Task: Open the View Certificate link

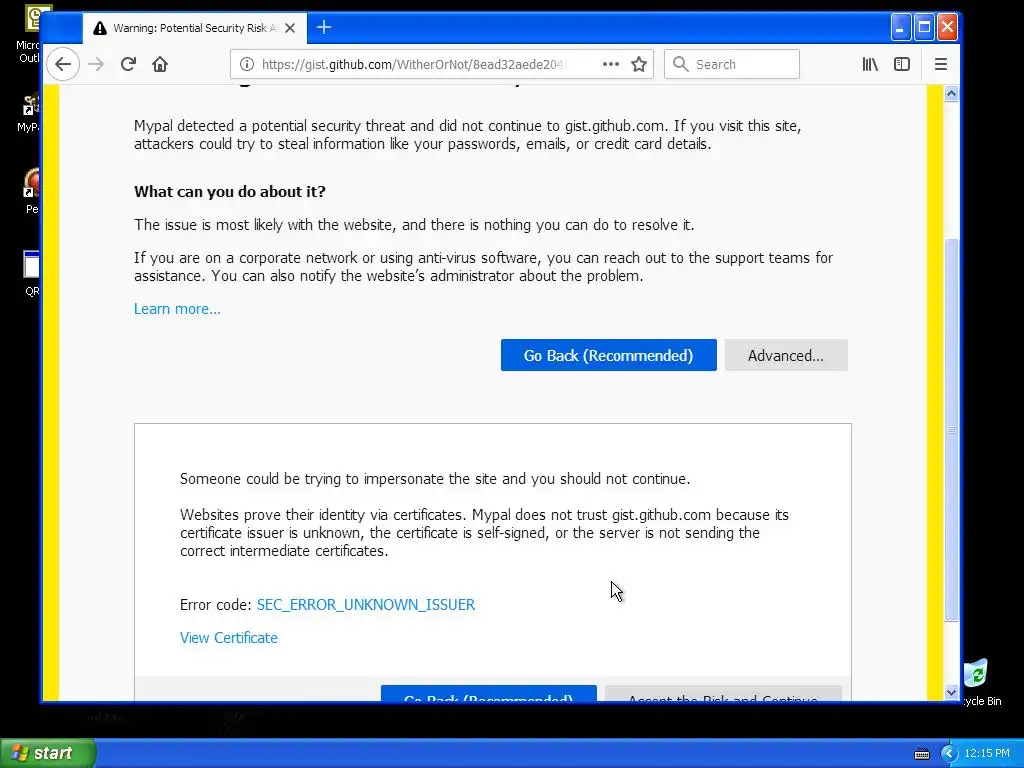Action: (x=229, y=638)
